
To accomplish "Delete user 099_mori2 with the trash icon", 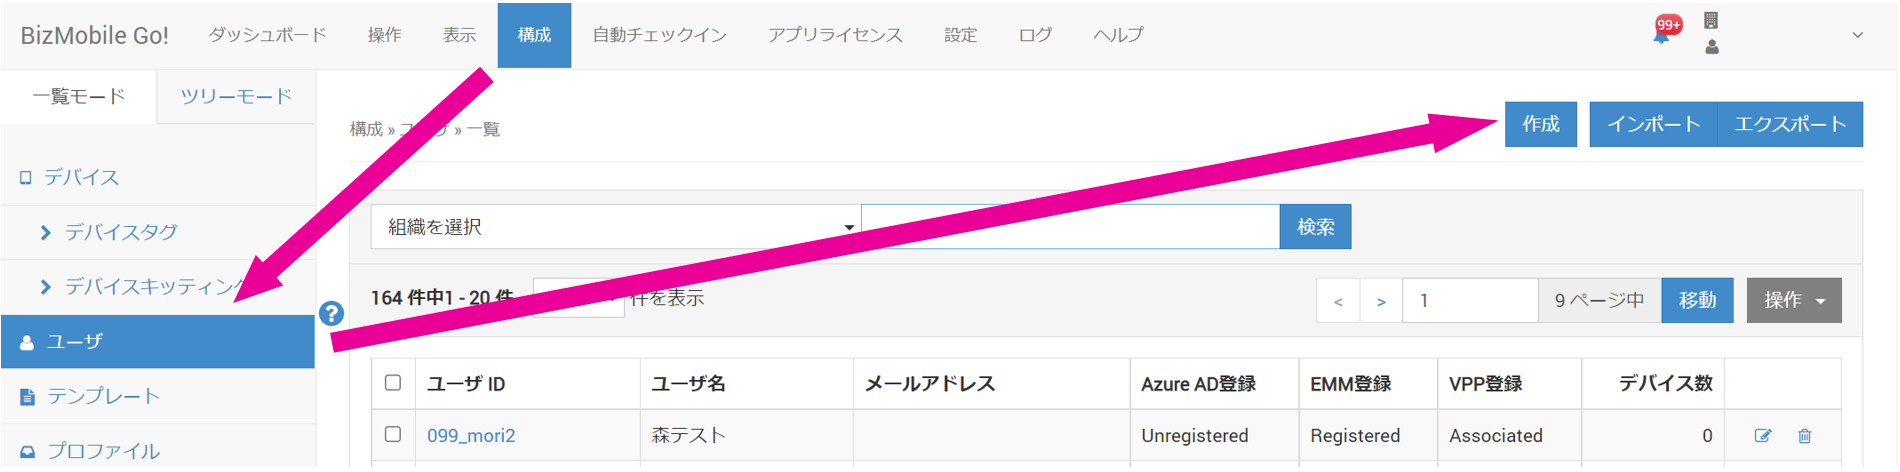I will [x=1805, y=436].
